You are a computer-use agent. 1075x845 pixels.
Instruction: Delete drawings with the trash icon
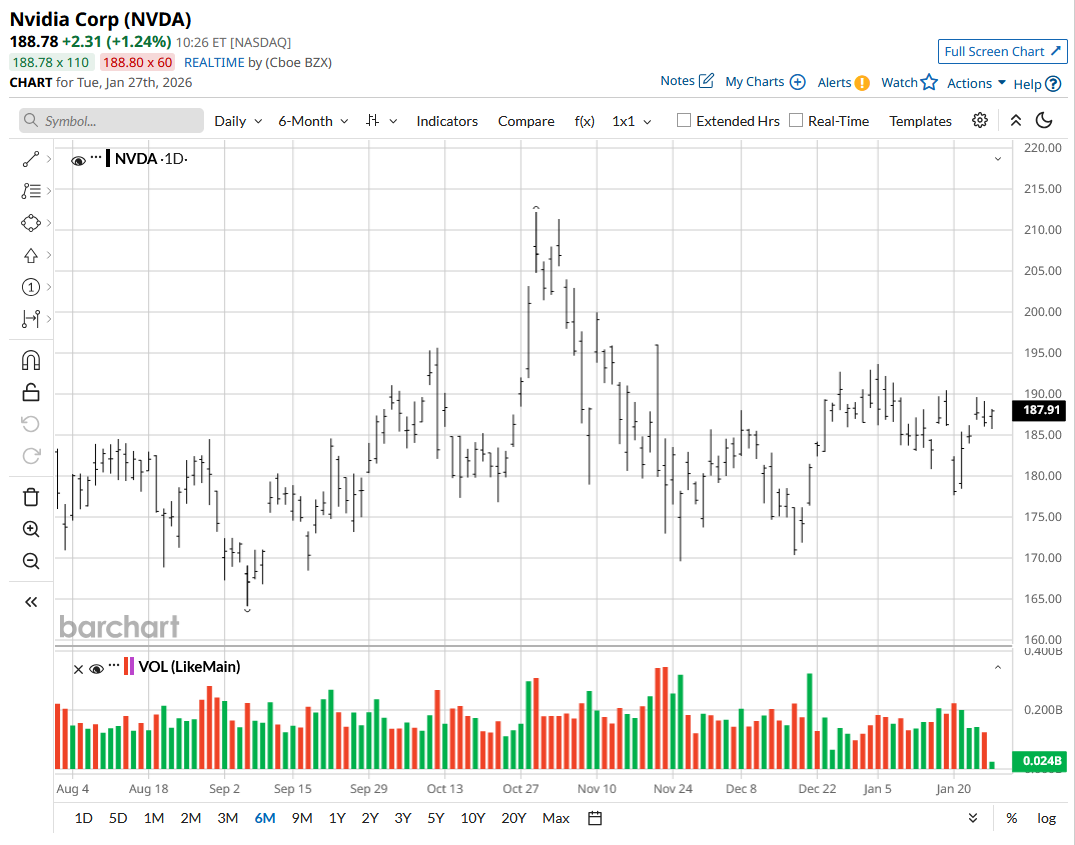click(31, 497)
